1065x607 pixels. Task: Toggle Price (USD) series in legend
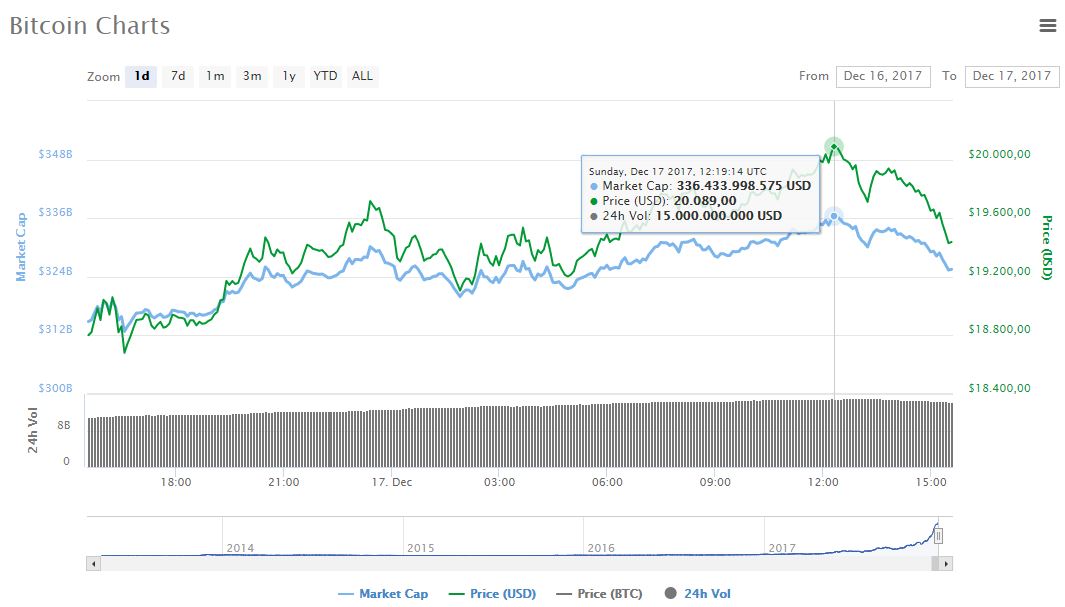click(x=493, y=593)
